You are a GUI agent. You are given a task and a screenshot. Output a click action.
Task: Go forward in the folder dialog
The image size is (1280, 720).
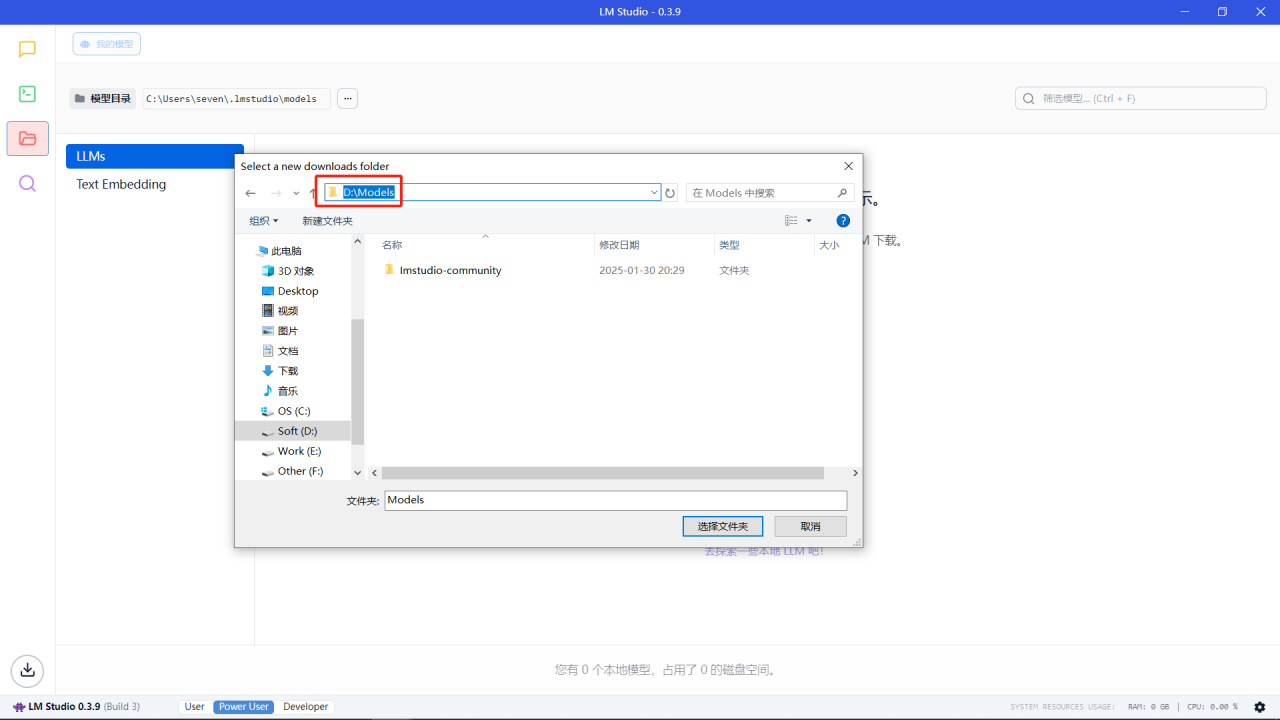[x=276, y=193]
